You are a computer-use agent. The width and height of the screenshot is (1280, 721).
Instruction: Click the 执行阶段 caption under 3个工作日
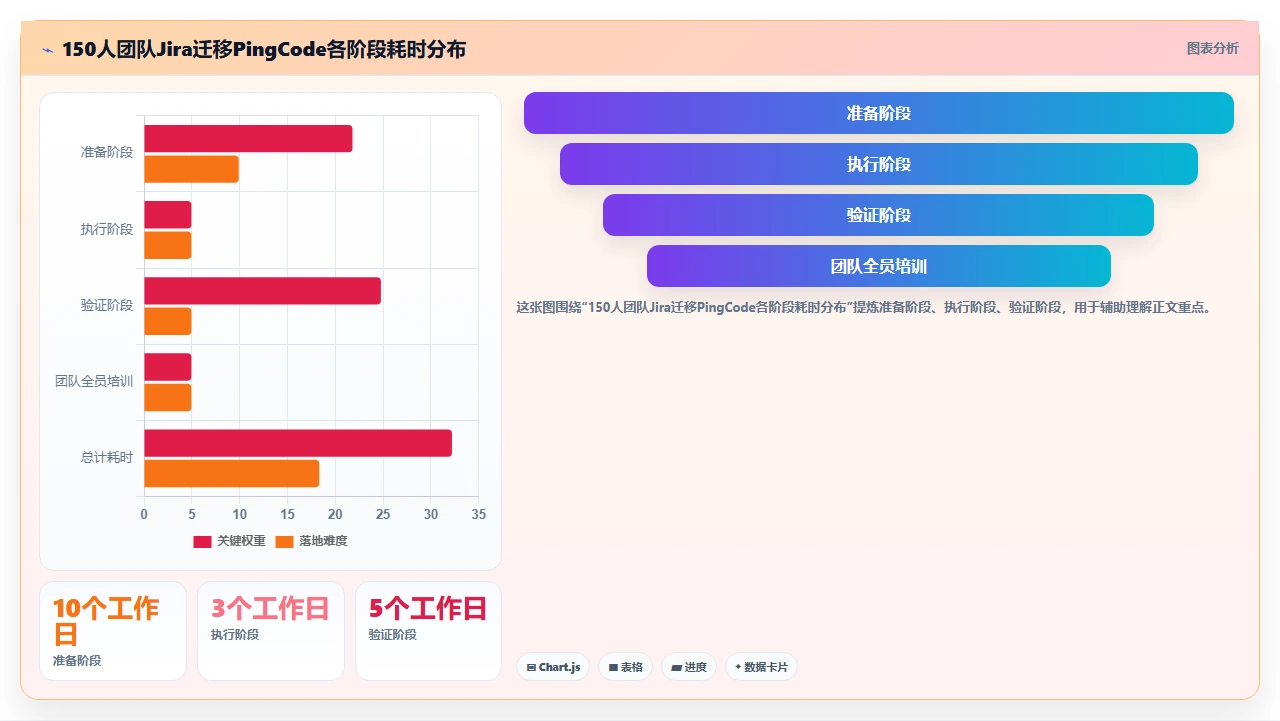point(235,635)
